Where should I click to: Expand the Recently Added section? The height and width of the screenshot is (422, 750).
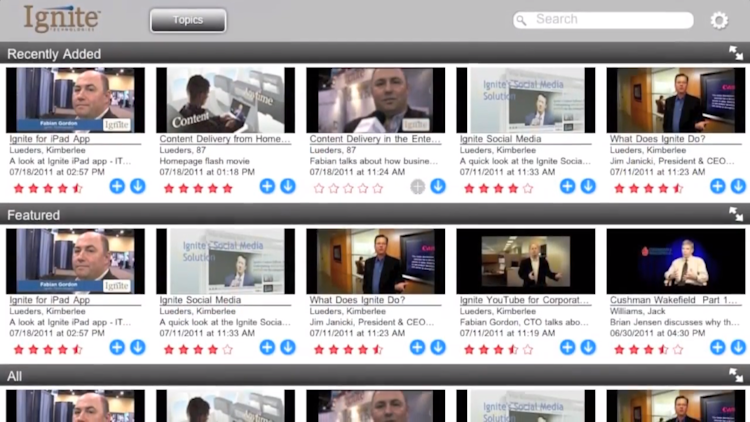(x=736, y=53)
